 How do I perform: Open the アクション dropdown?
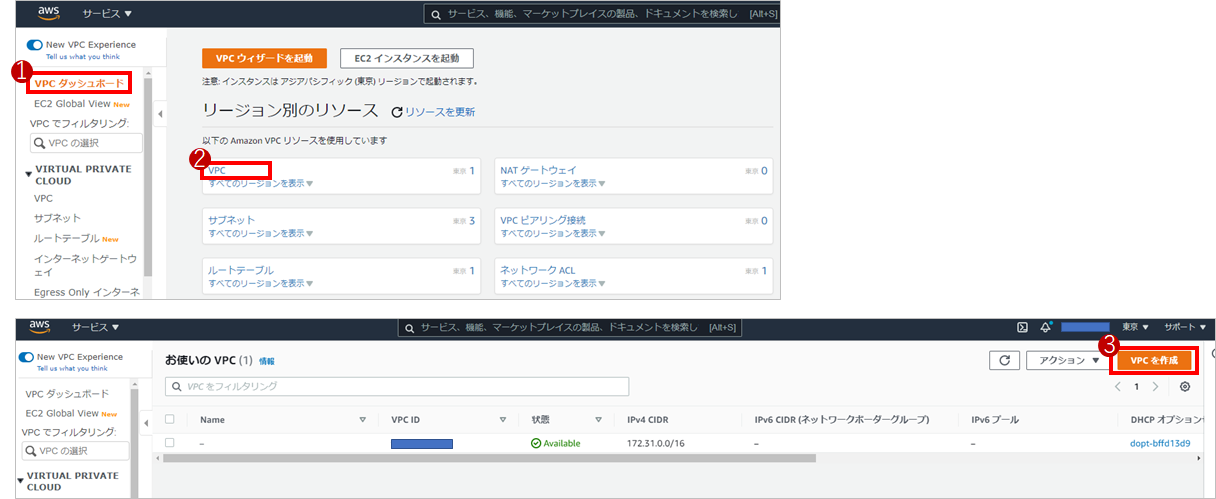tap(1069, 360)
